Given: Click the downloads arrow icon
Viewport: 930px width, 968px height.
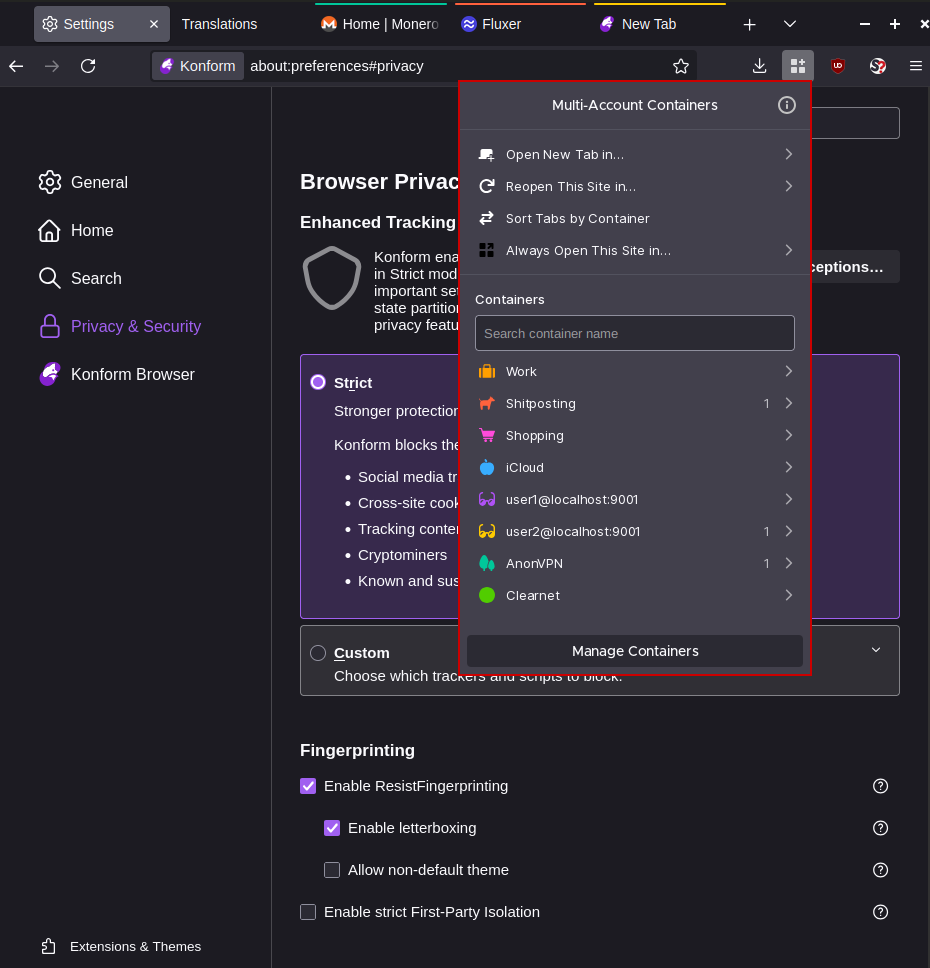Looking at the screenshot, I should [x=759, y=66].
